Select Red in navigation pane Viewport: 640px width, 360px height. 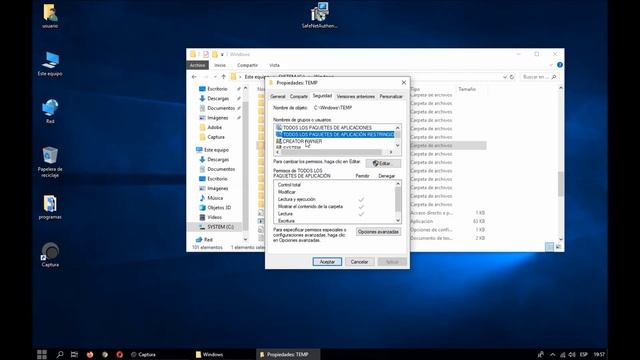coord(208,240)
